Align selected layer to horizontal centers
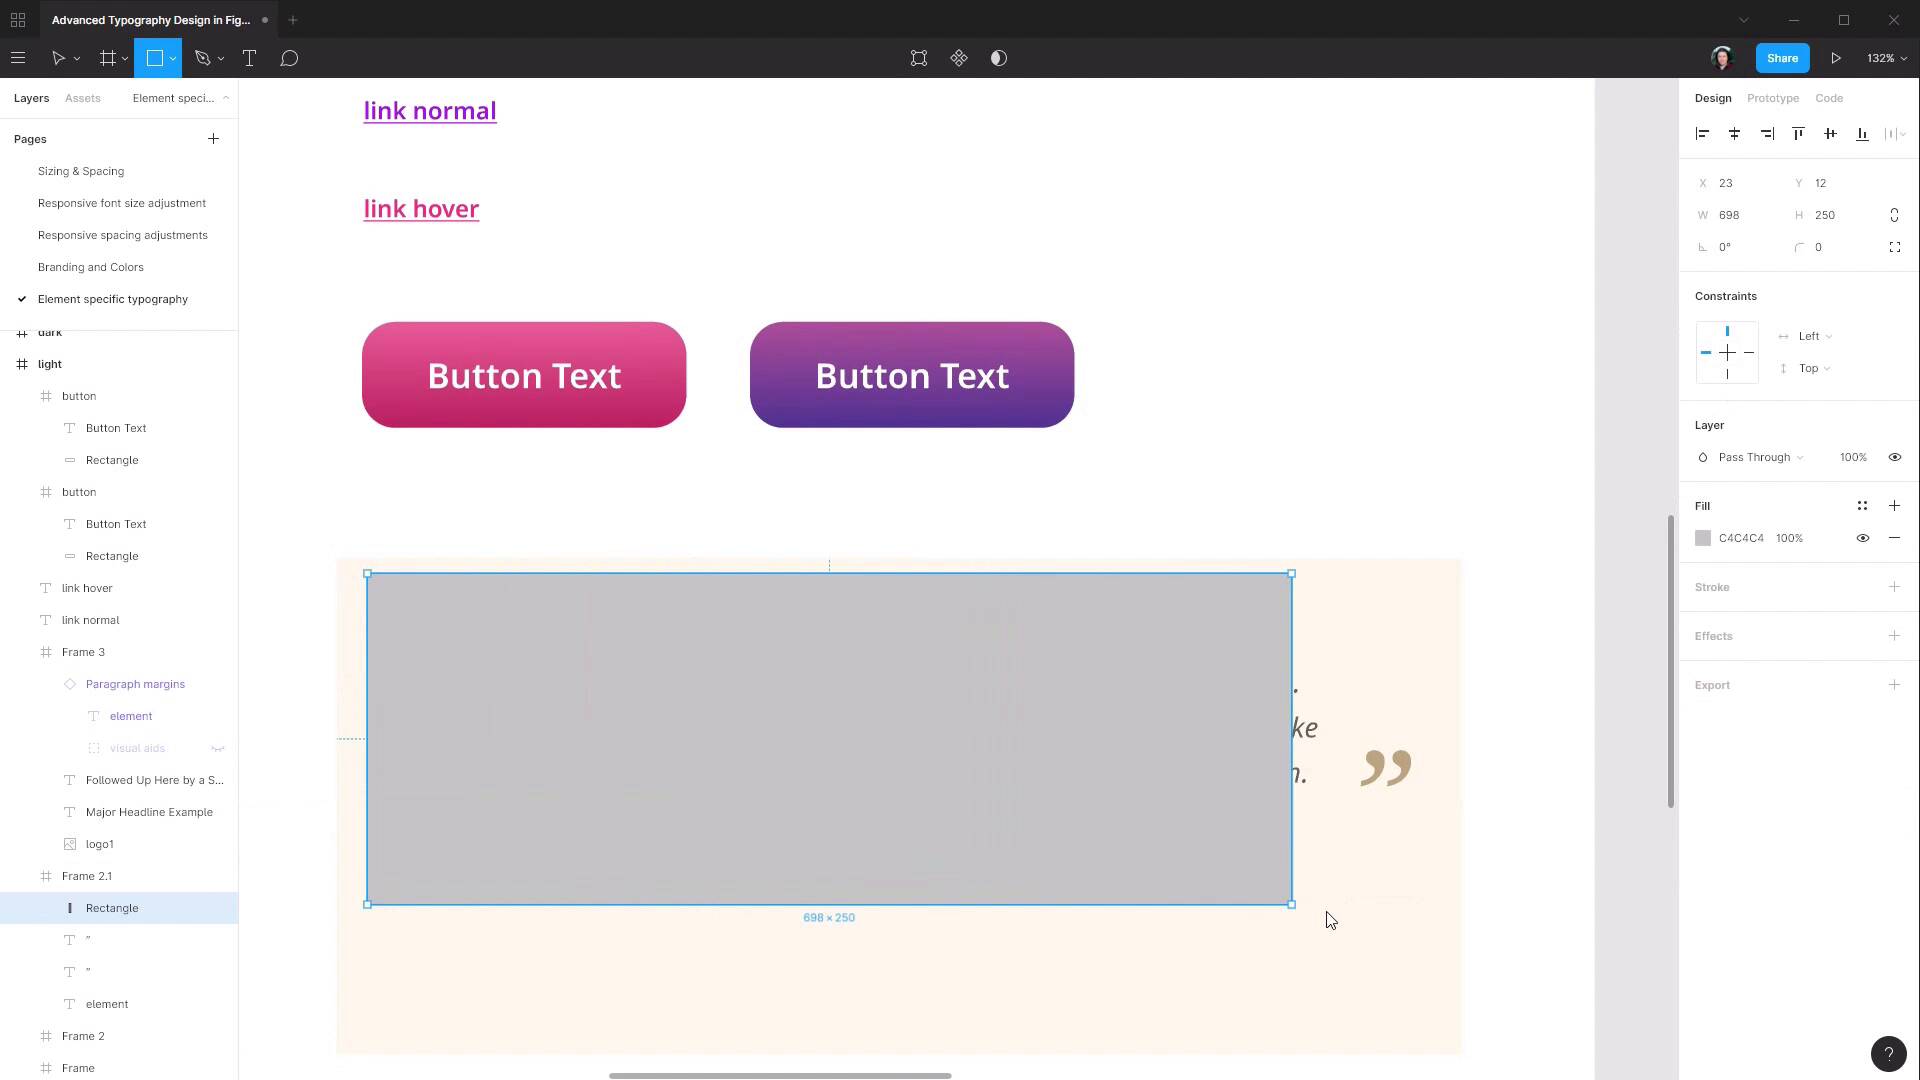Image resolution: width=1920 pixels, height=1080 pixels. 1735,133
